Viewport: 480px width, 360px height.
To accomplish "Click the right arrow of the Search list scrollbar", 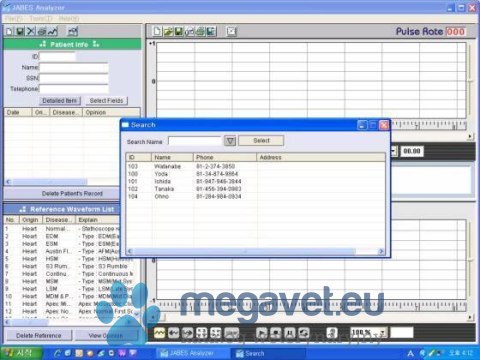I will click(381, 251).
